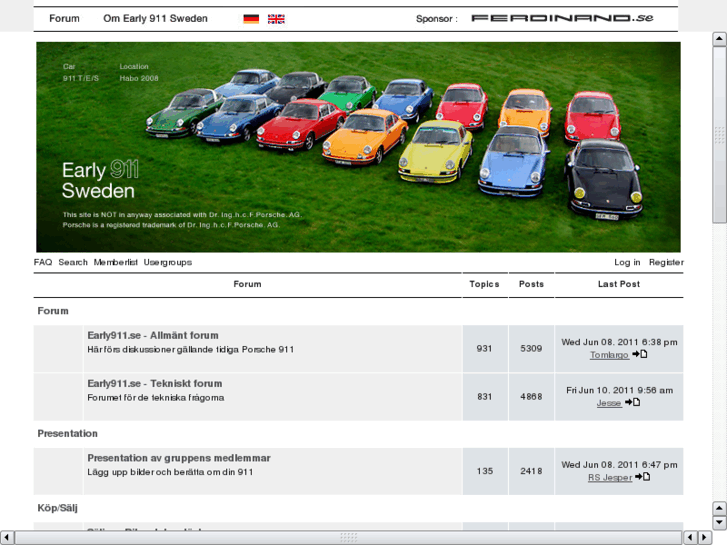This screenshot has height=545, width=727.
Task: View latest post icon next to RS Jesper
Action: click(x=643, y=477)
